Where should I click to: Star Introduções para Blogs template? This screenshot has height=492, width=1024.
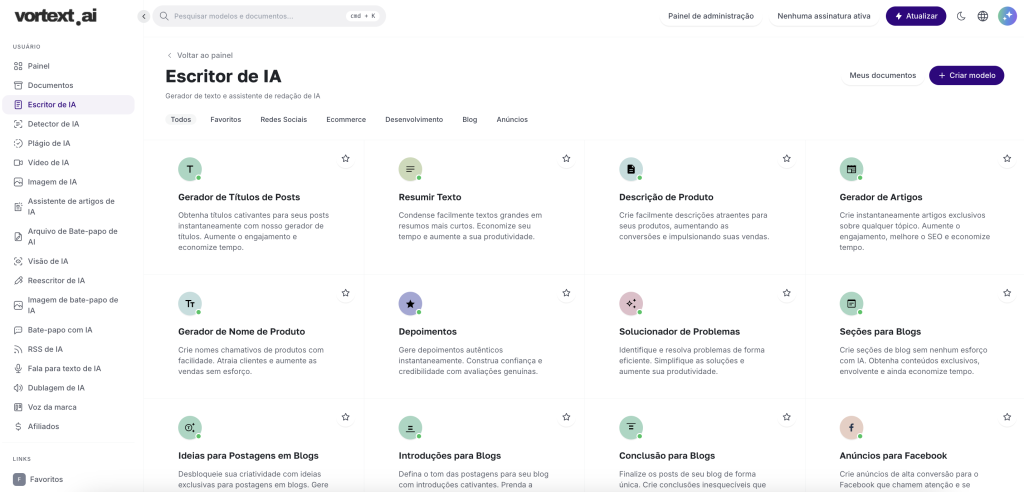[x=566, y=417]
